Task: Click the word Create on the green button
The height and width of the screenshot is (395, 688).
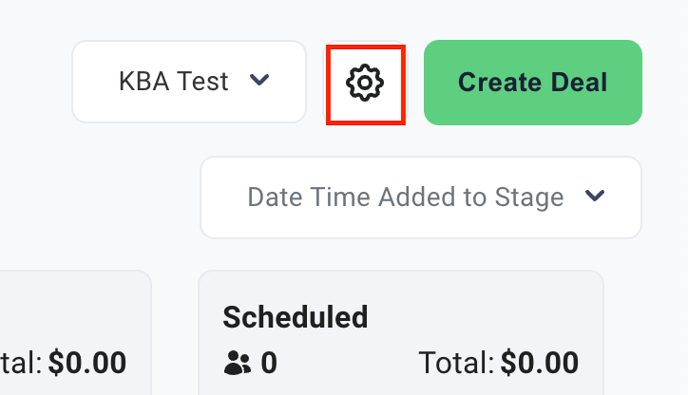Action: tap(499, 82)
